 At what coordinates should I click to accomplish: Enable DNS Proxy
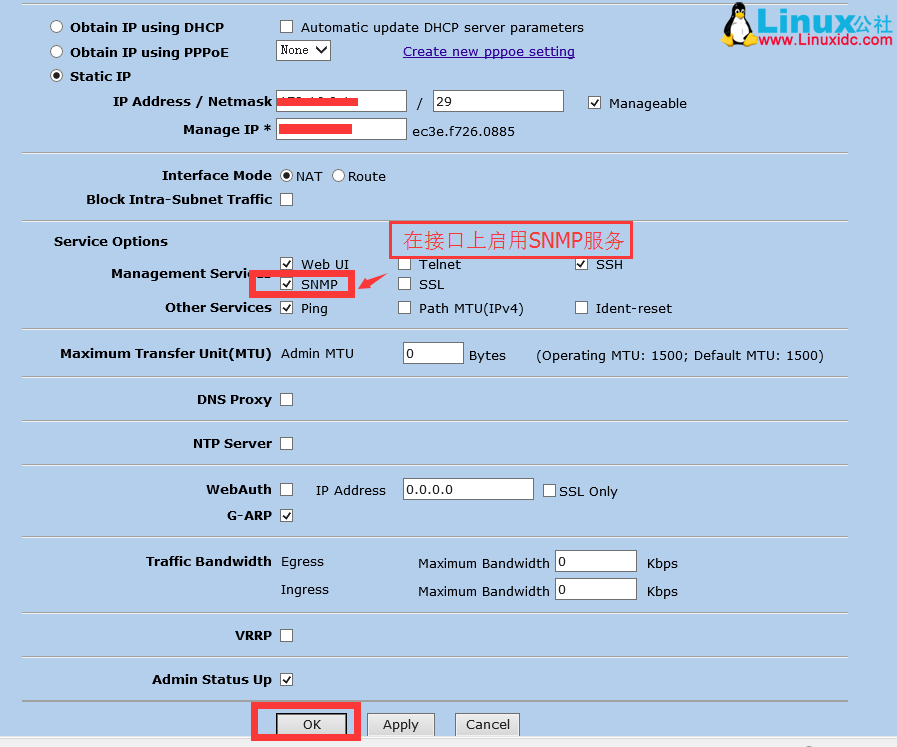(286, 399)
